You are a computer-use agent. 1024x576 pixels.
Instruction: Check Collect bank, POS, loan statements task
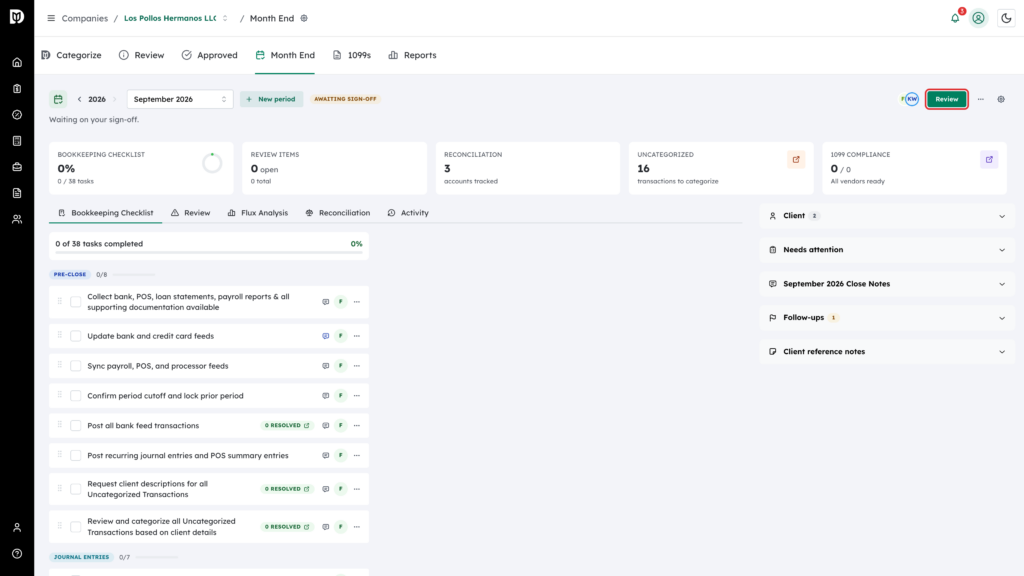pyautogui.click(x=76, y=302)
